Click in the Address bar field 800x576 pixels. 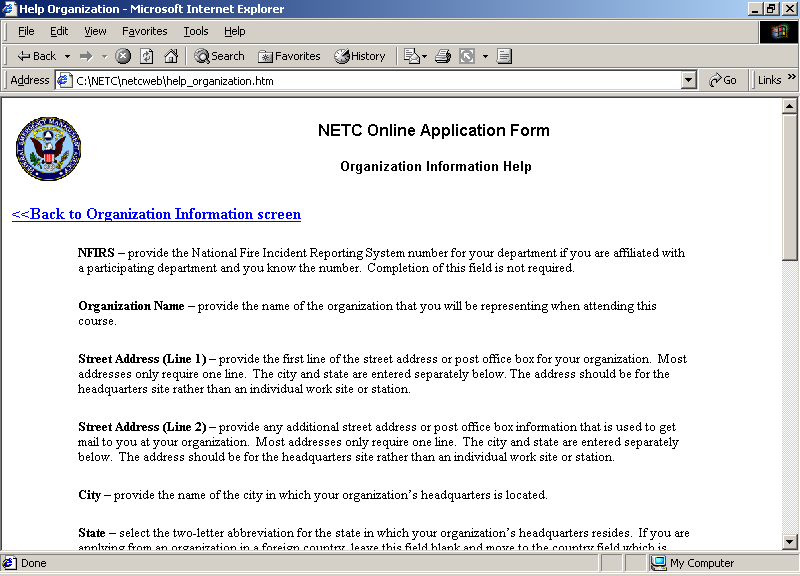(x=376, y=81)
